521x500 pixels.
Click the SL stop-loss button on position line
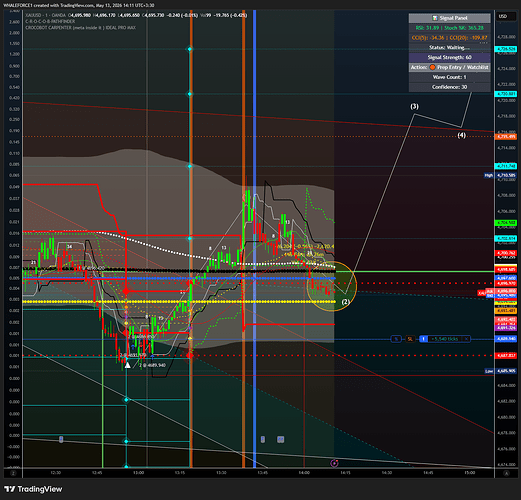coord(410,339)
